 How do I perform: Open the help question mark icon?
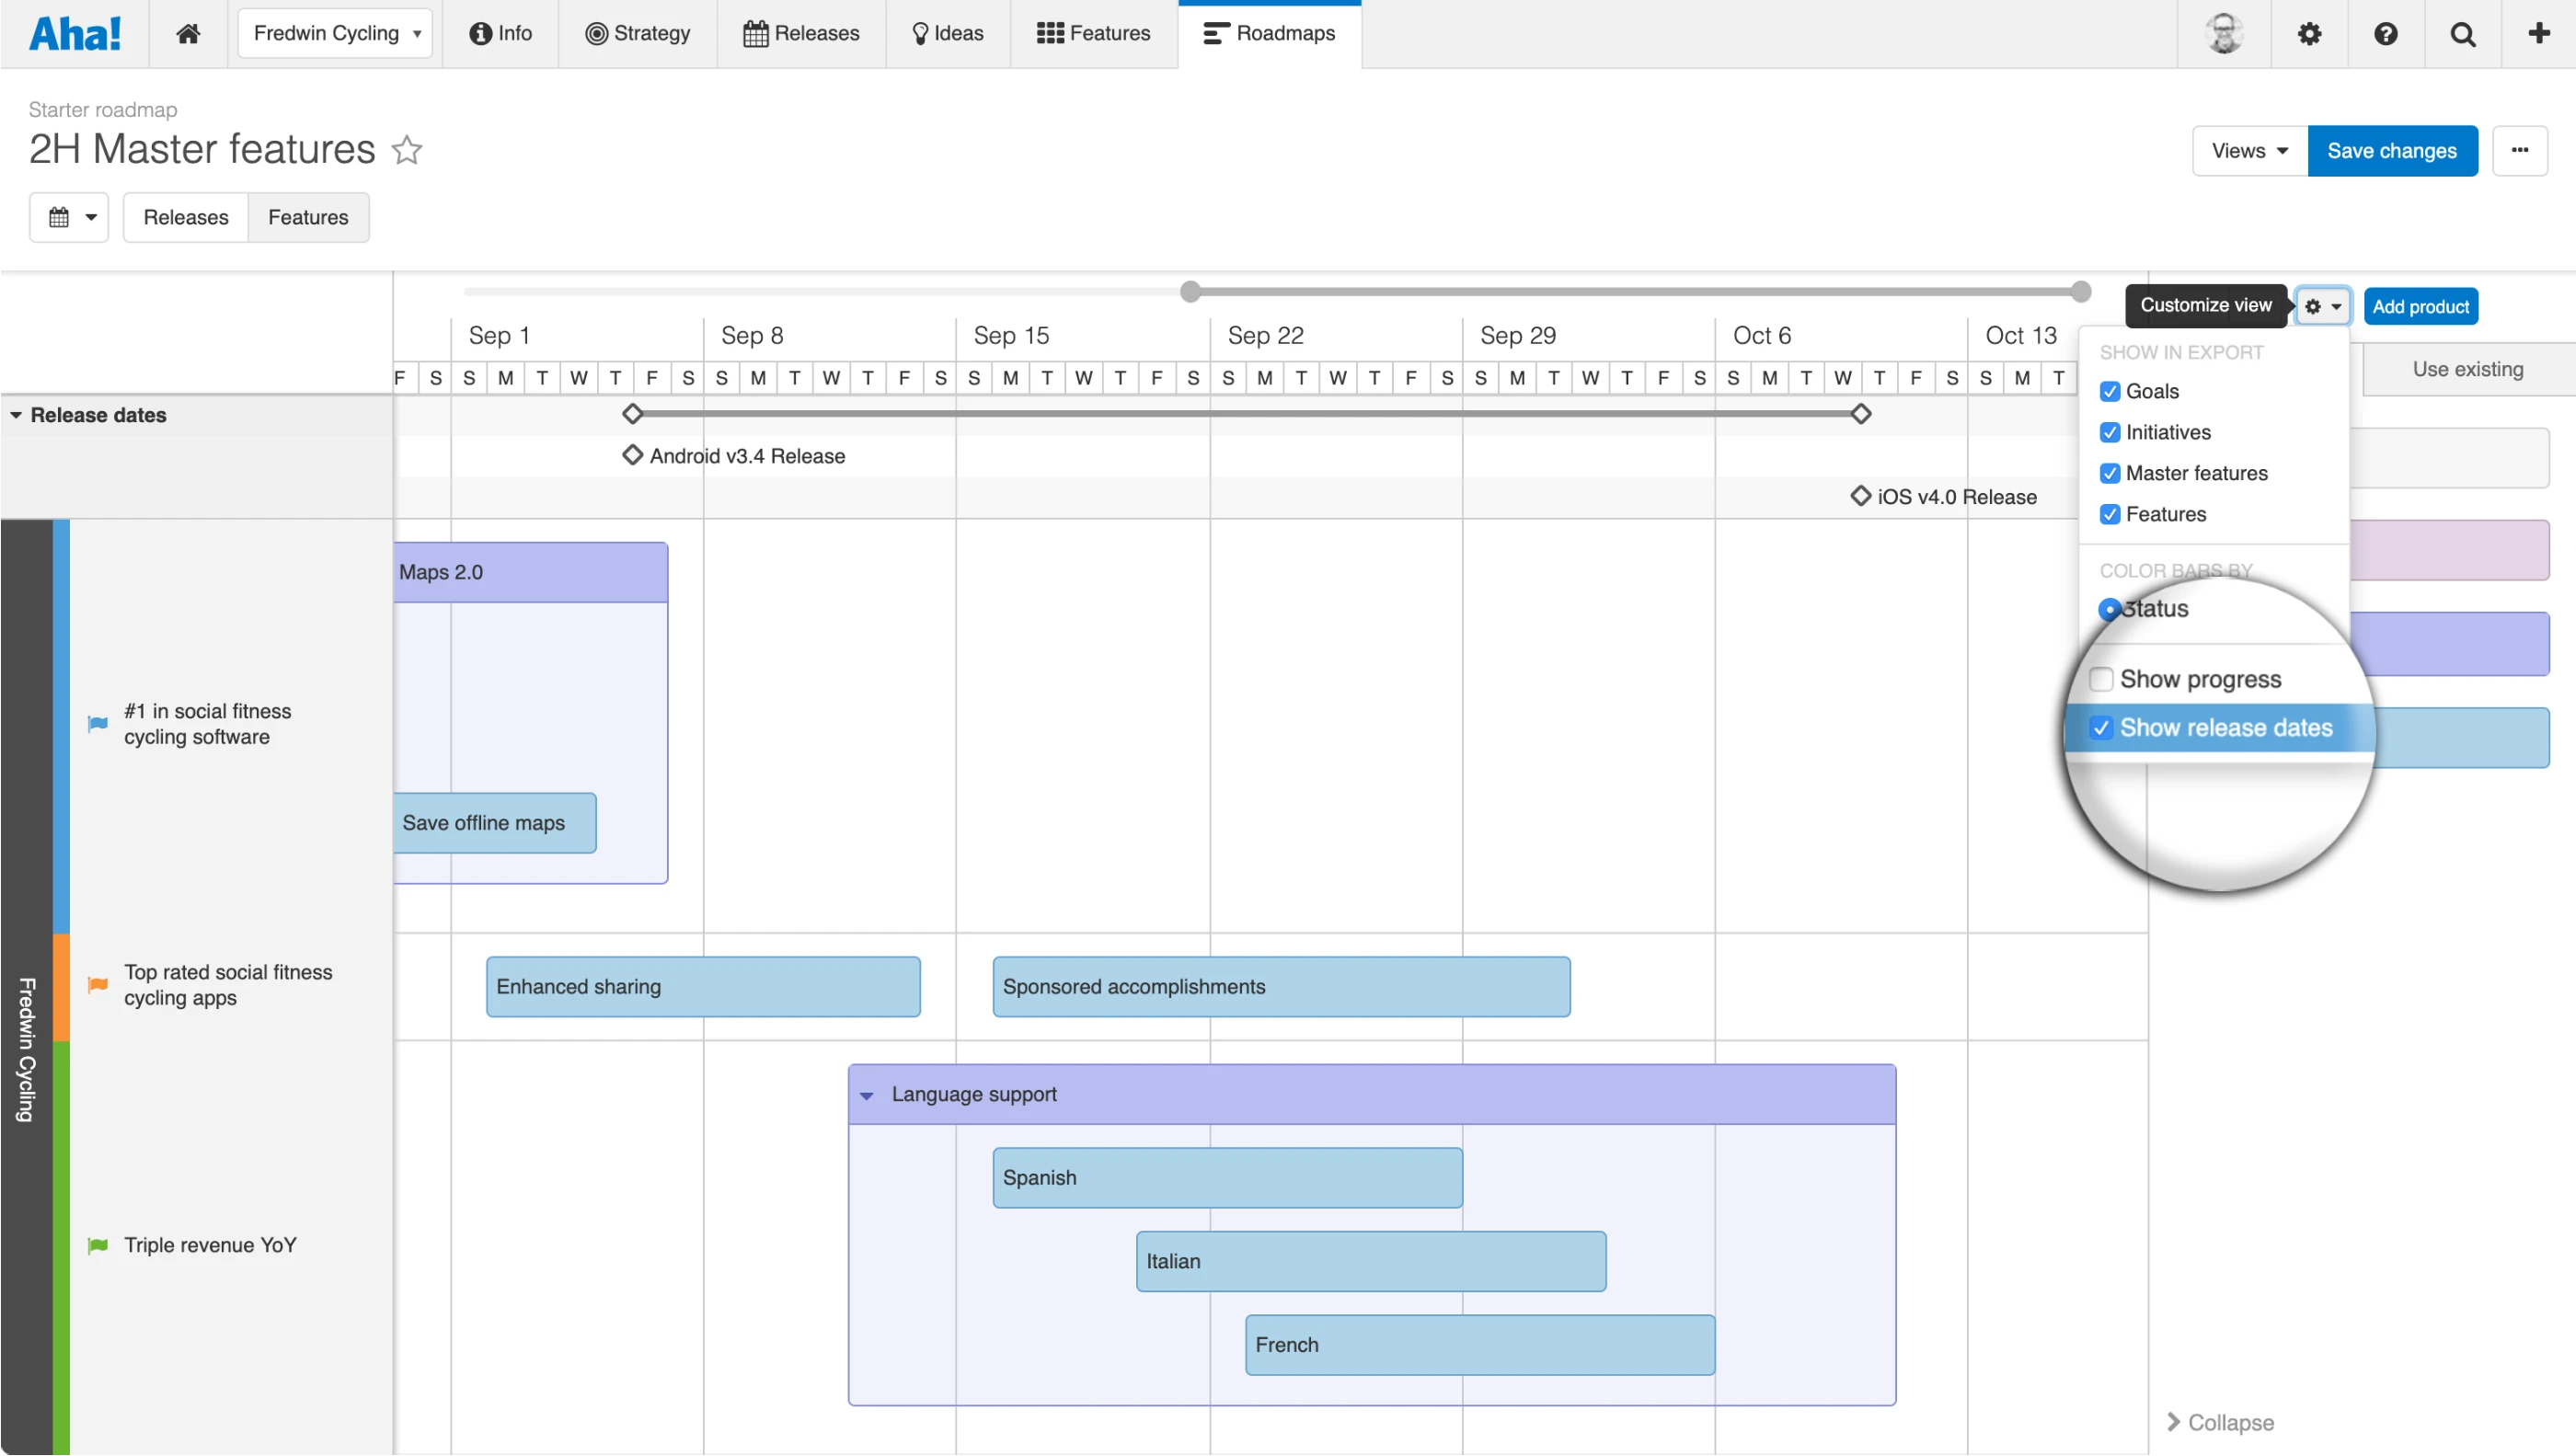click(x=2386, y=33)
